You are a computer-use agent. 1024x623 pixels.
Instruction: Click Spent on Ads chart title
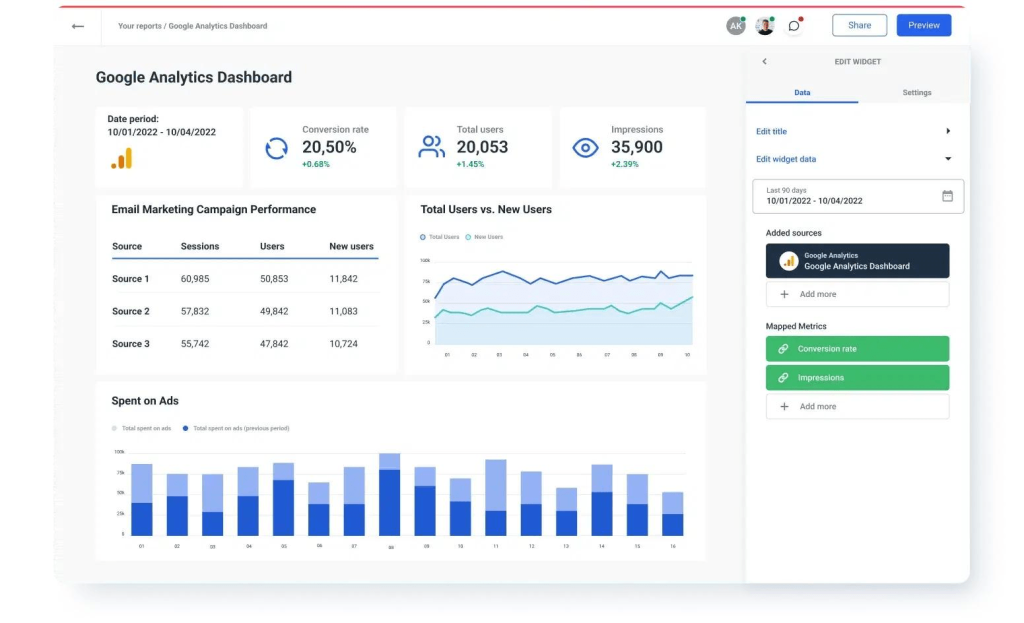[x=145, y=401]
